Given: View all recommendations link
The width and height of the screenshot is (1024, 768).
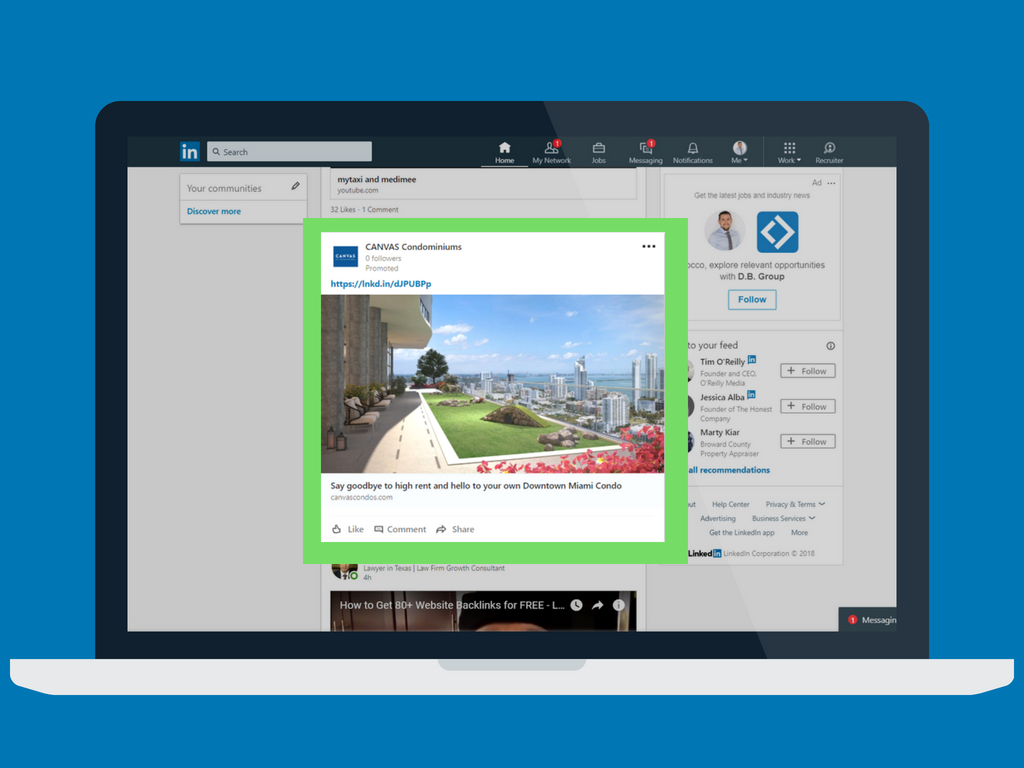Looking at the screenshot, I should point(729,470).
